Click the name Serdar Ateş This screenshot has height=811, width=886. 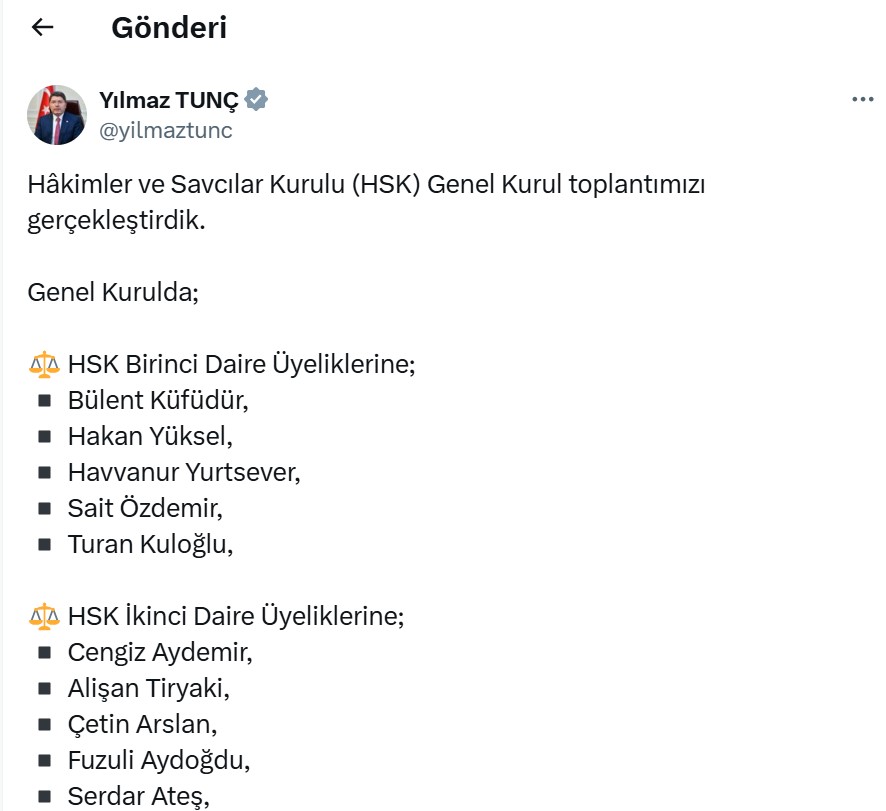138,796
